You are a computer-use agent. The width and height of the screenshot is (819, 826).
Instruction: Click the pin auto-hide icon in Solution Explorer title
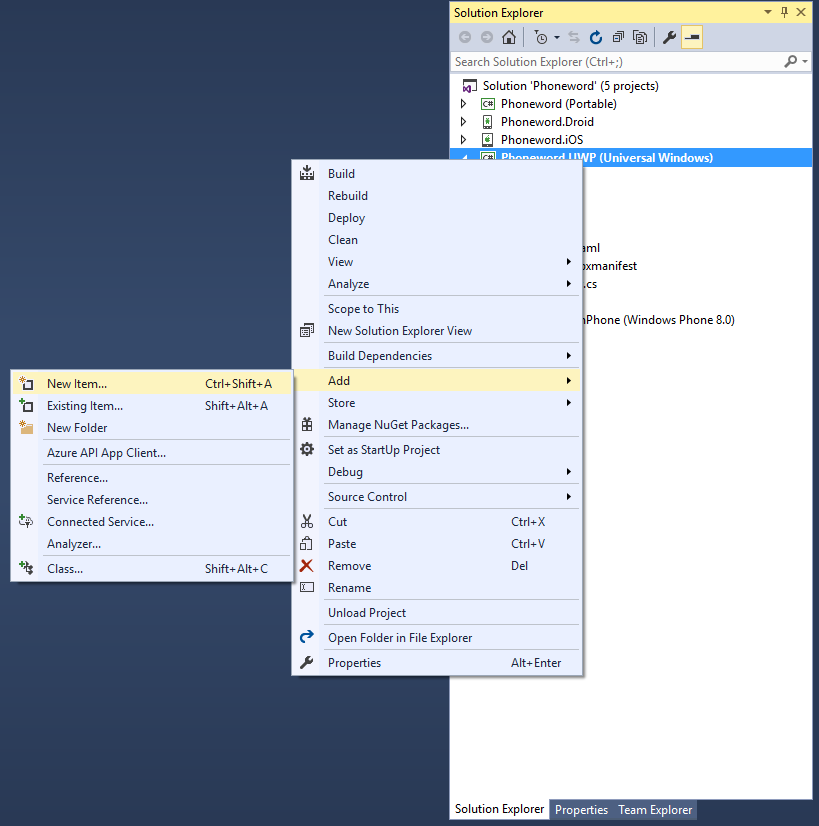tap(784, 12)
